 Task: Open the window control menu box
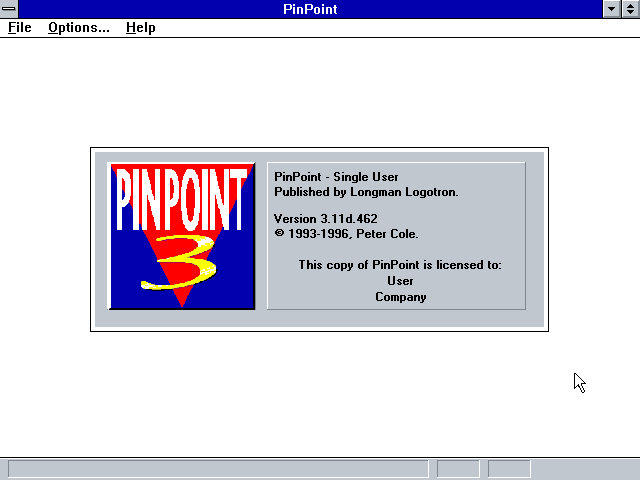tap(9, 9)
